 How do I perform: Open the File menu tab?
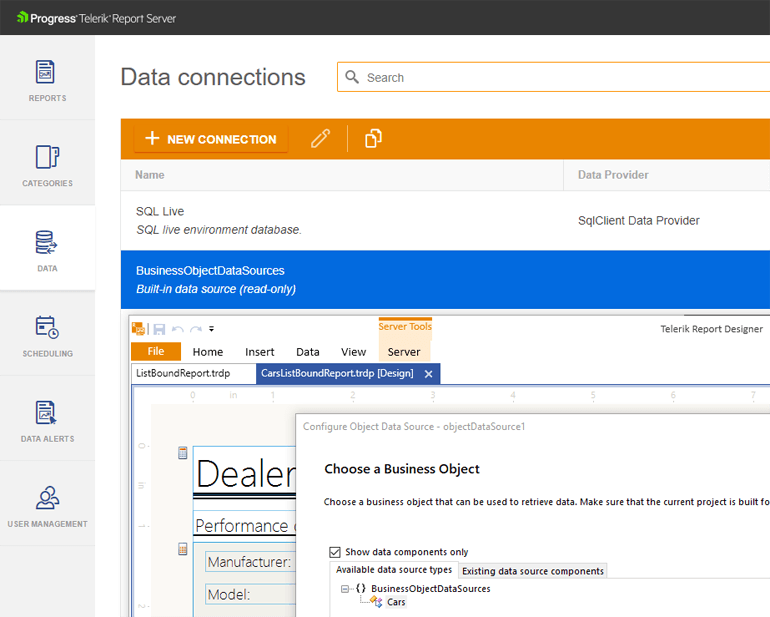pyautogui.click(x=156, y=351)
